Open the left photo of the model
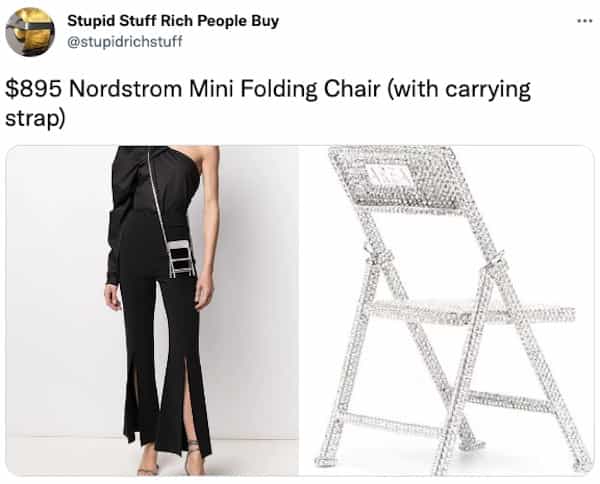The height and width of the screenshot is (484, 600). coord(152,311)
